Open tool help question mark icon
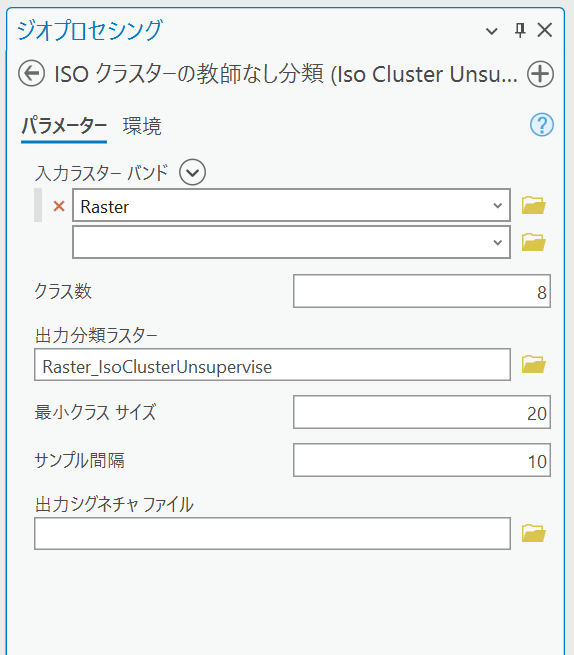574x655 pixels. coord(542,124)
